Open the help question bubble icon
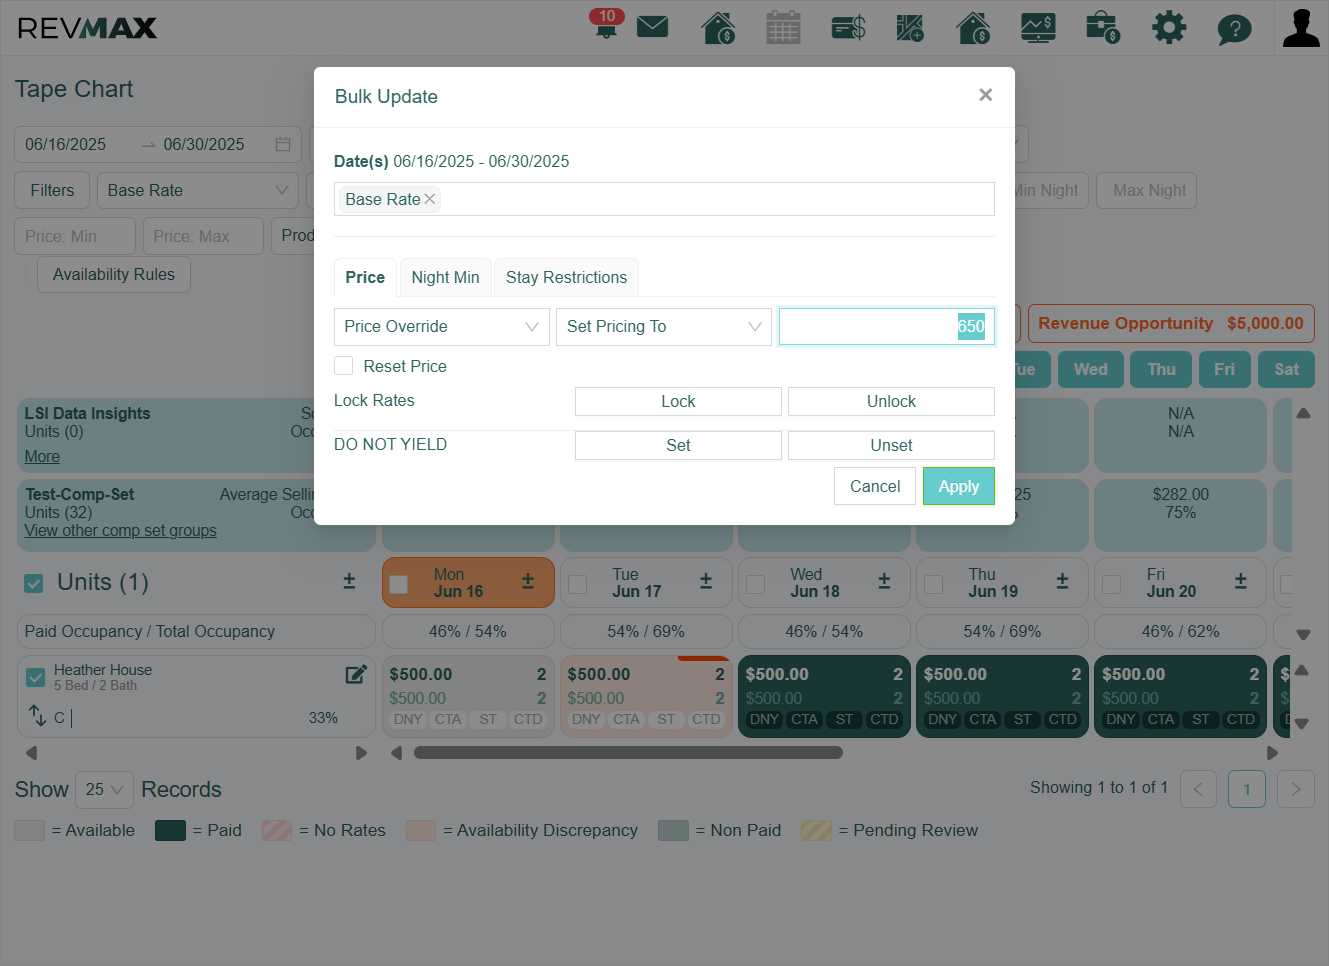The width and height of the screenshot is (1329, 966). click(1234, 28)
